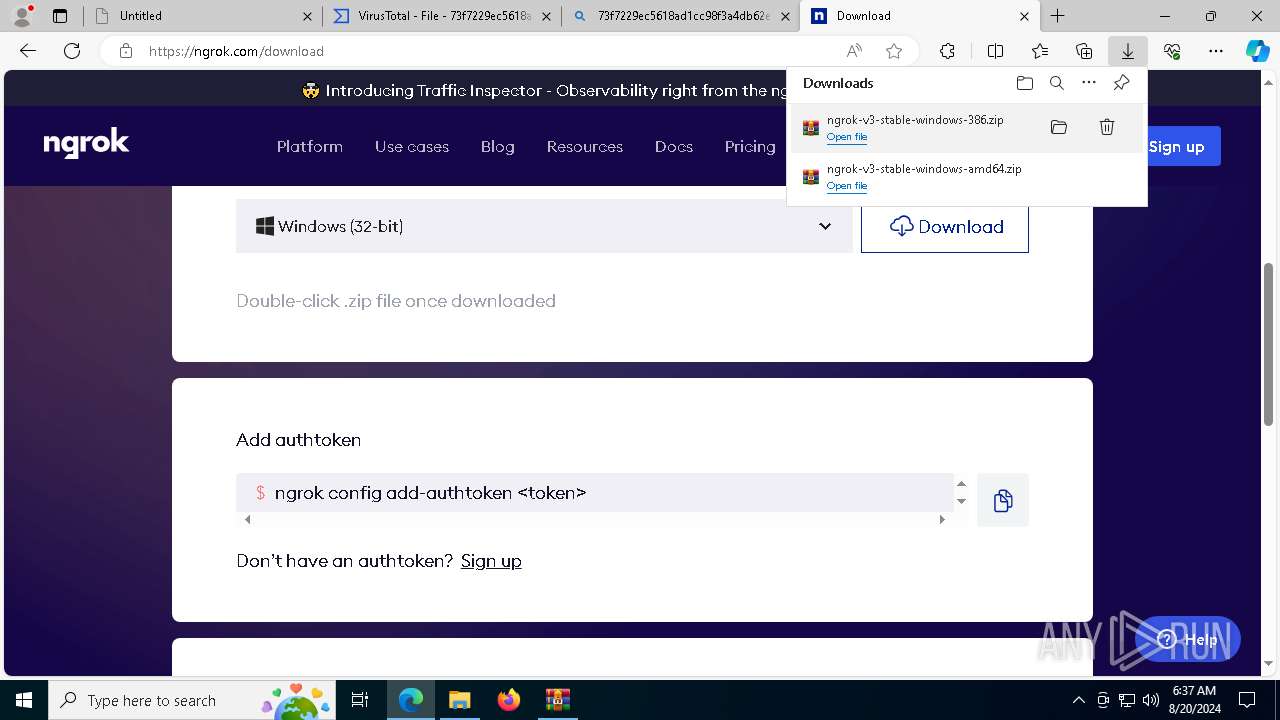This screenshot has height=720, width=1280.
Task: Open Task View on taskbar
Action: point(360,700)
